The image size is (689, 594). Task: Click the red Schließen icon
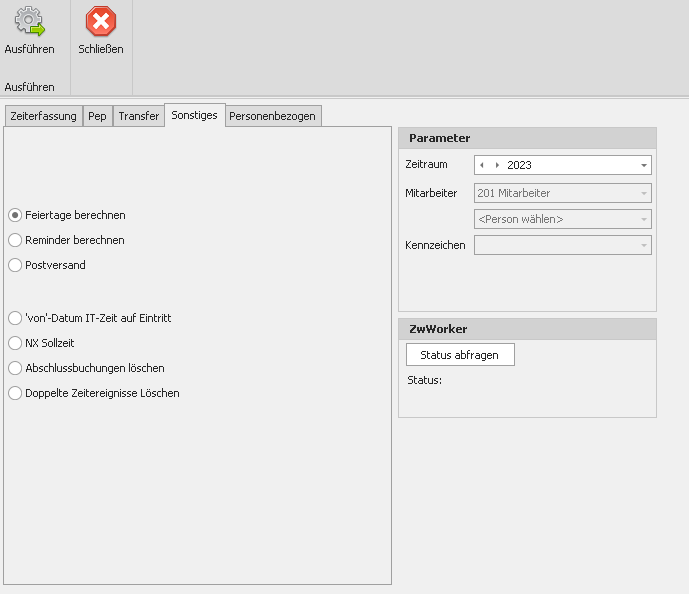[100, 22]
